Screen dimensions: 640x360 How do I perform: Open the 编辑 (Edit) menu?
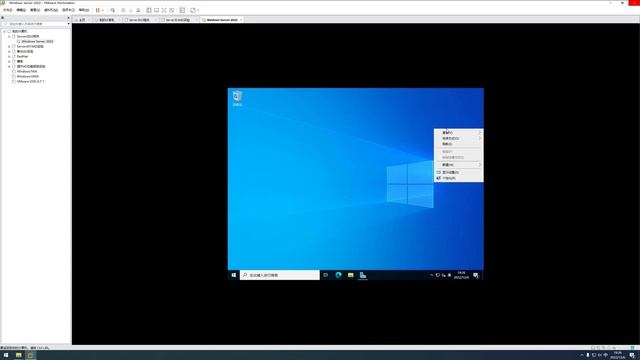tap(21, 10)
